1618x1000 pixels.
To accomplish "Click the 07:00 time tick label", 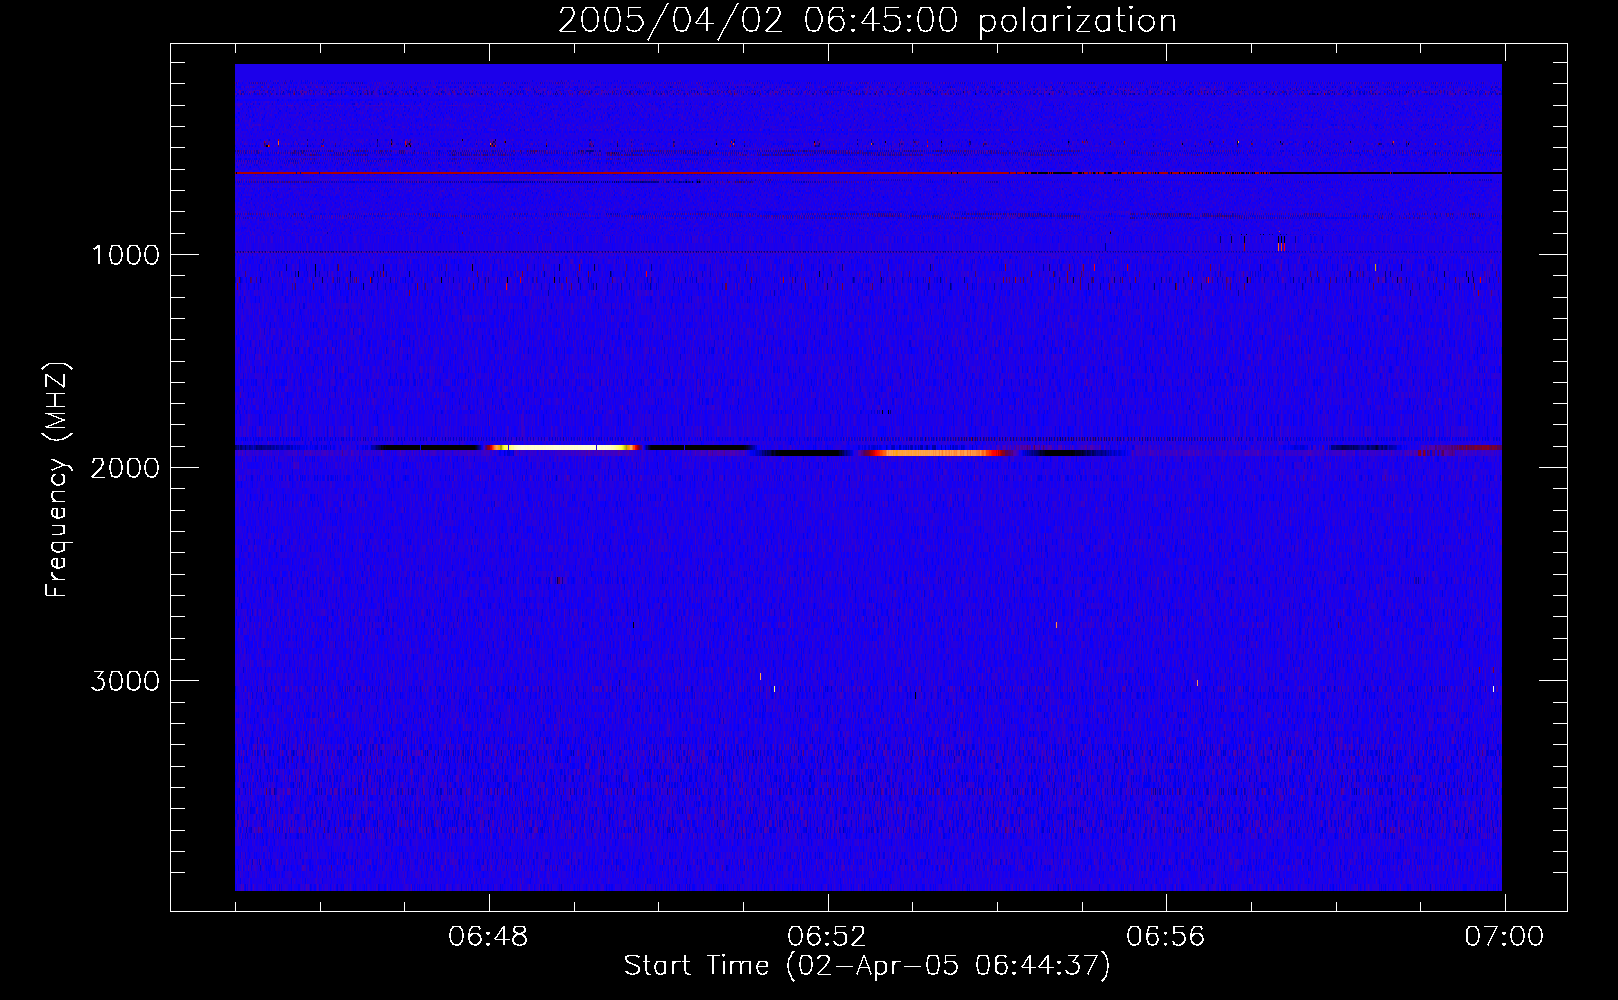I will (1504, 937).
